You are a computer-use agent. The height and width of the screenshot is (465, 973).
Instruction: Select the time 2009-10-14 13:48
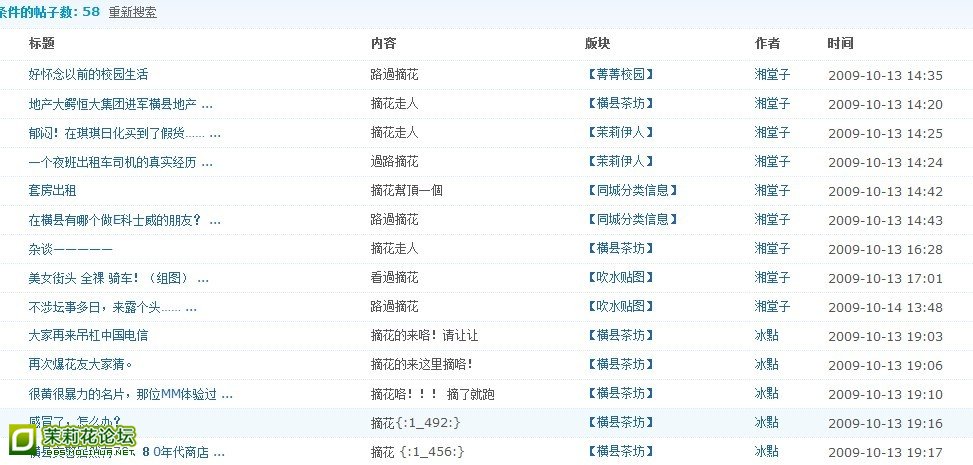click(886, 307)
